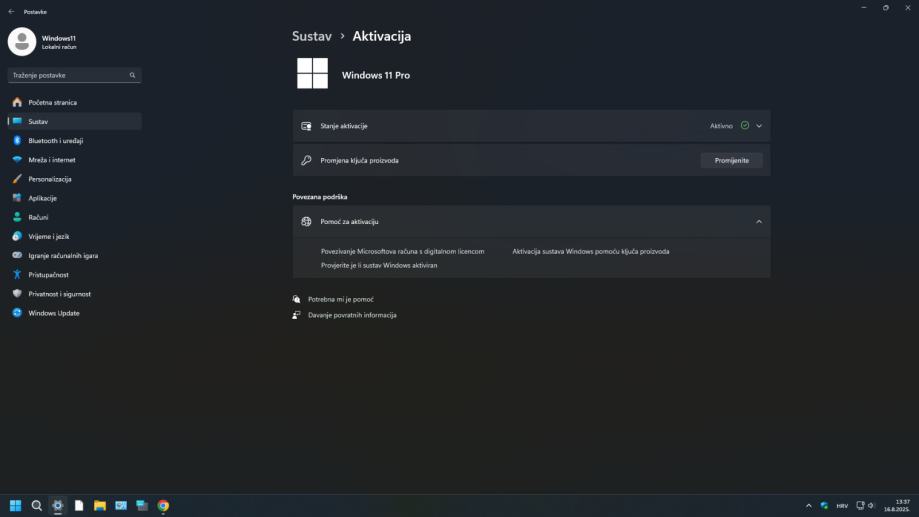
Task: Click the key icon for Promjena ključa proizvoda
Action: click(306, 161)
